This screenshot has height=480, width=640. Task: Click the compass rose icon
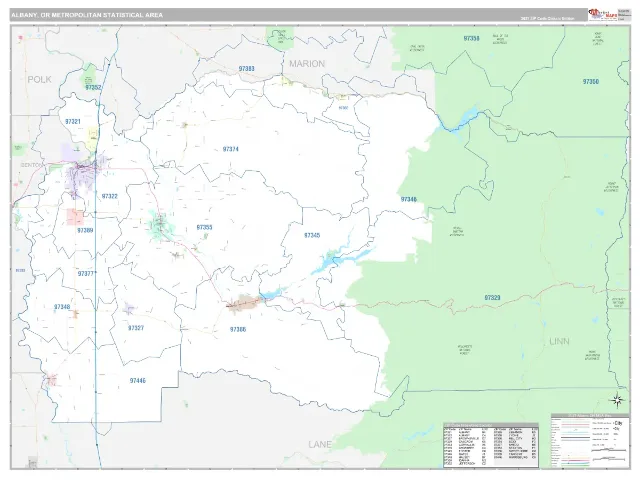click(618, 400)
